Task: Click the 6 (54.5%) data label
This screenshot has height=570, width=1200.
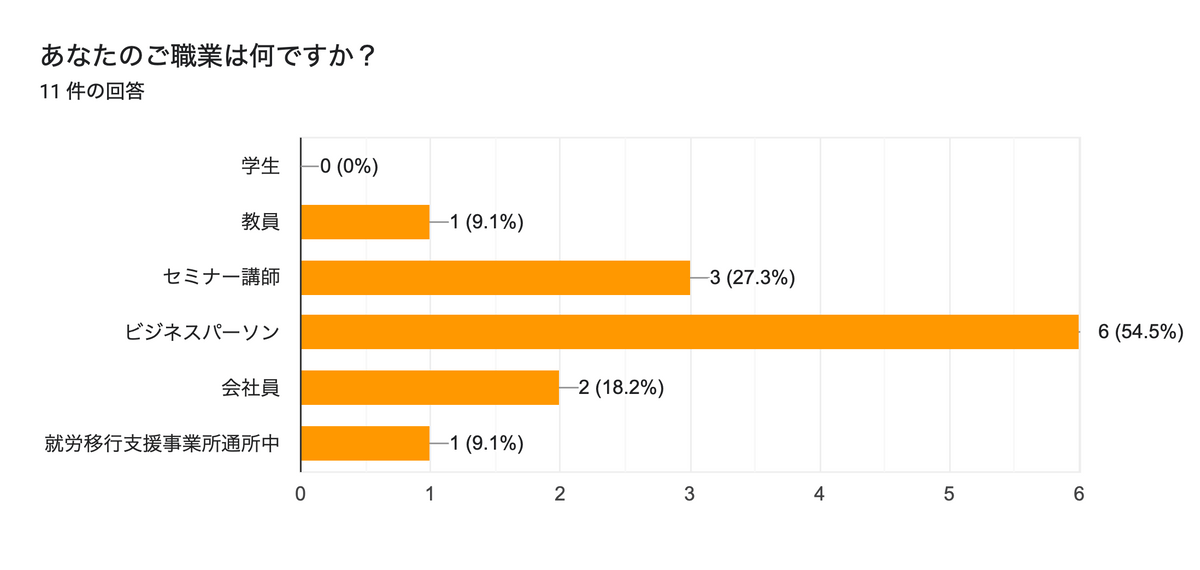Action: [x=1141, y=332]
